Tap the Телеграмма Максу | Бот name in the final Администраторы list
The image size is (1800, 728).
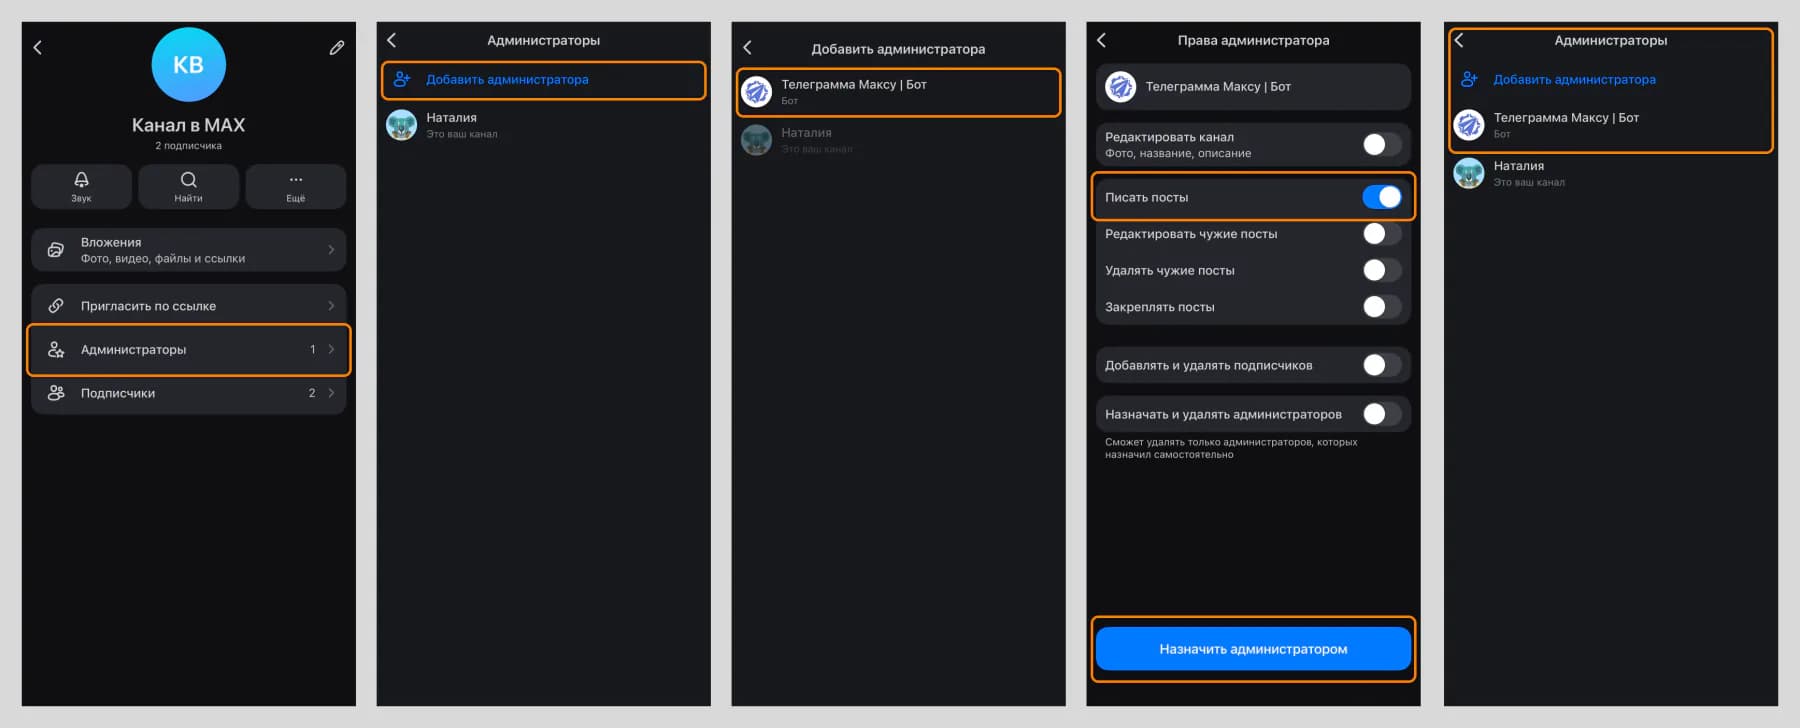1566,117
